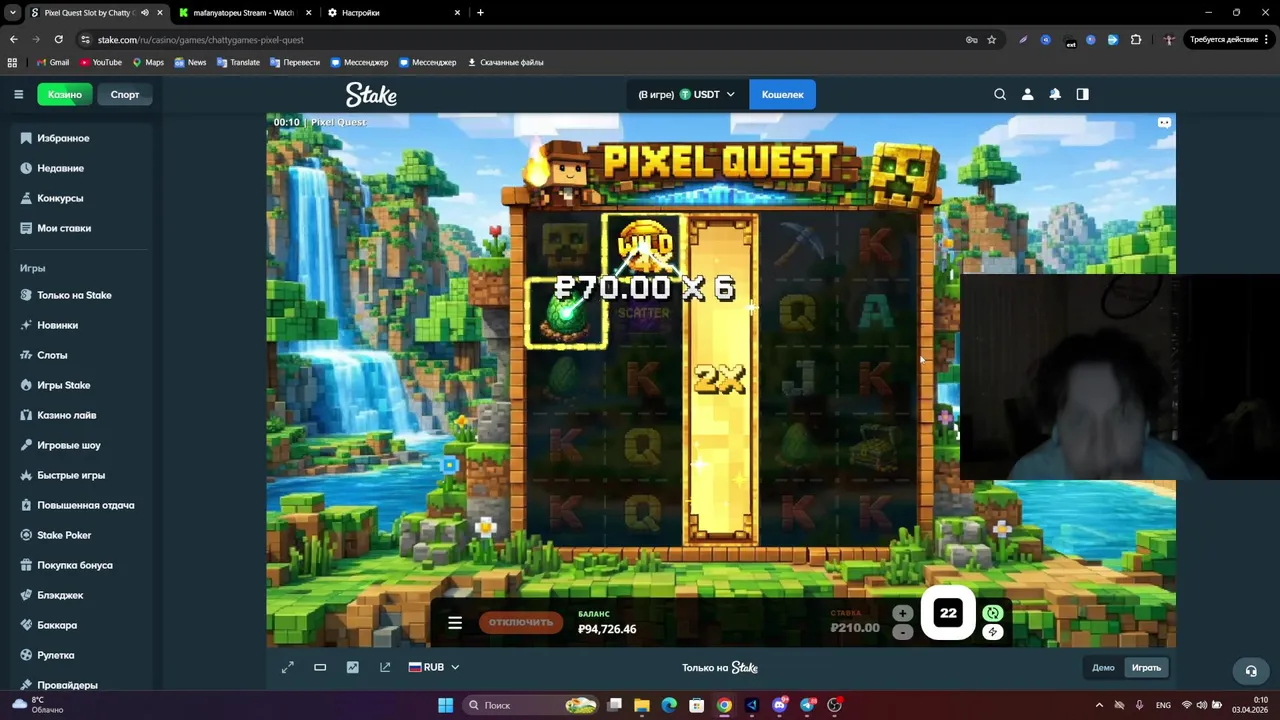Switch to Играть mode

(1146, 667)
